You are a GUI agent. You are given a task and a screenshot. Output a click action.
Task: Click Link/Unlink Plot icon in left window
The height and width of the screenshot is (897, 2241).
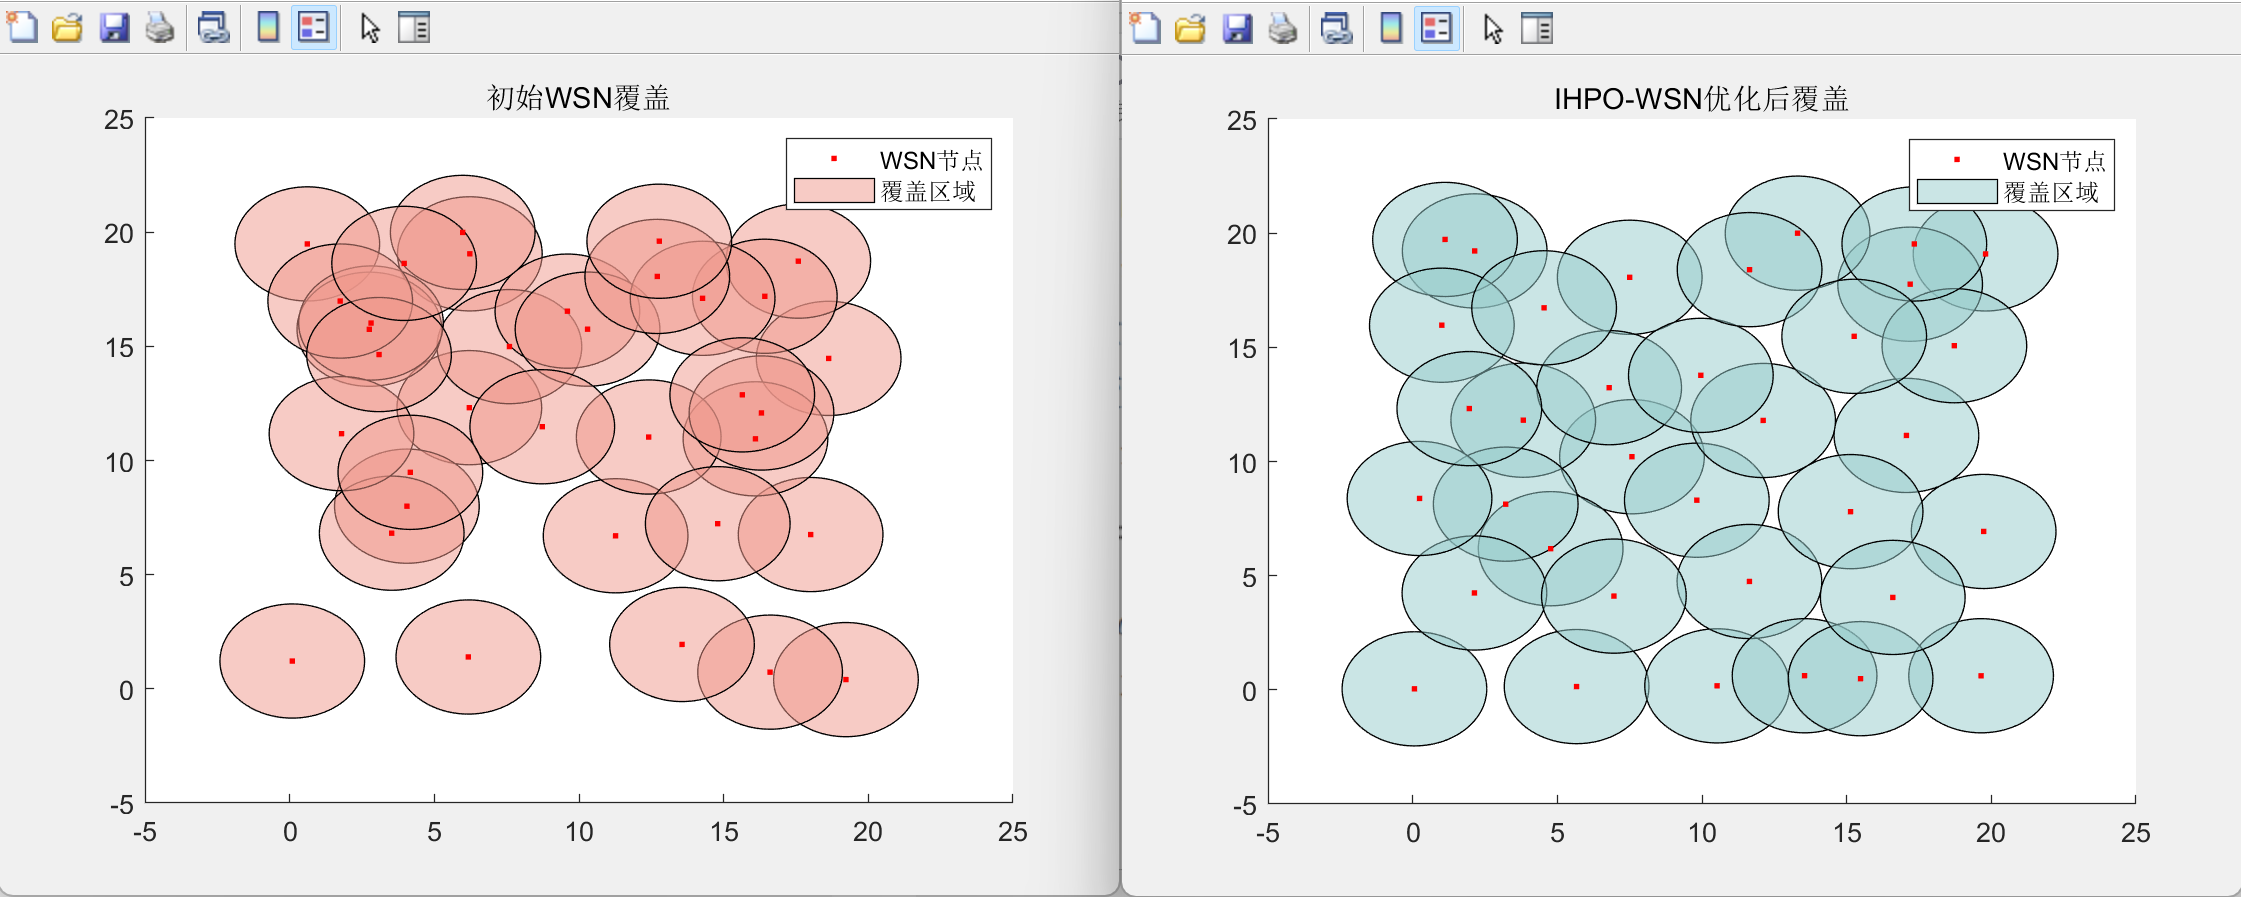213,27
